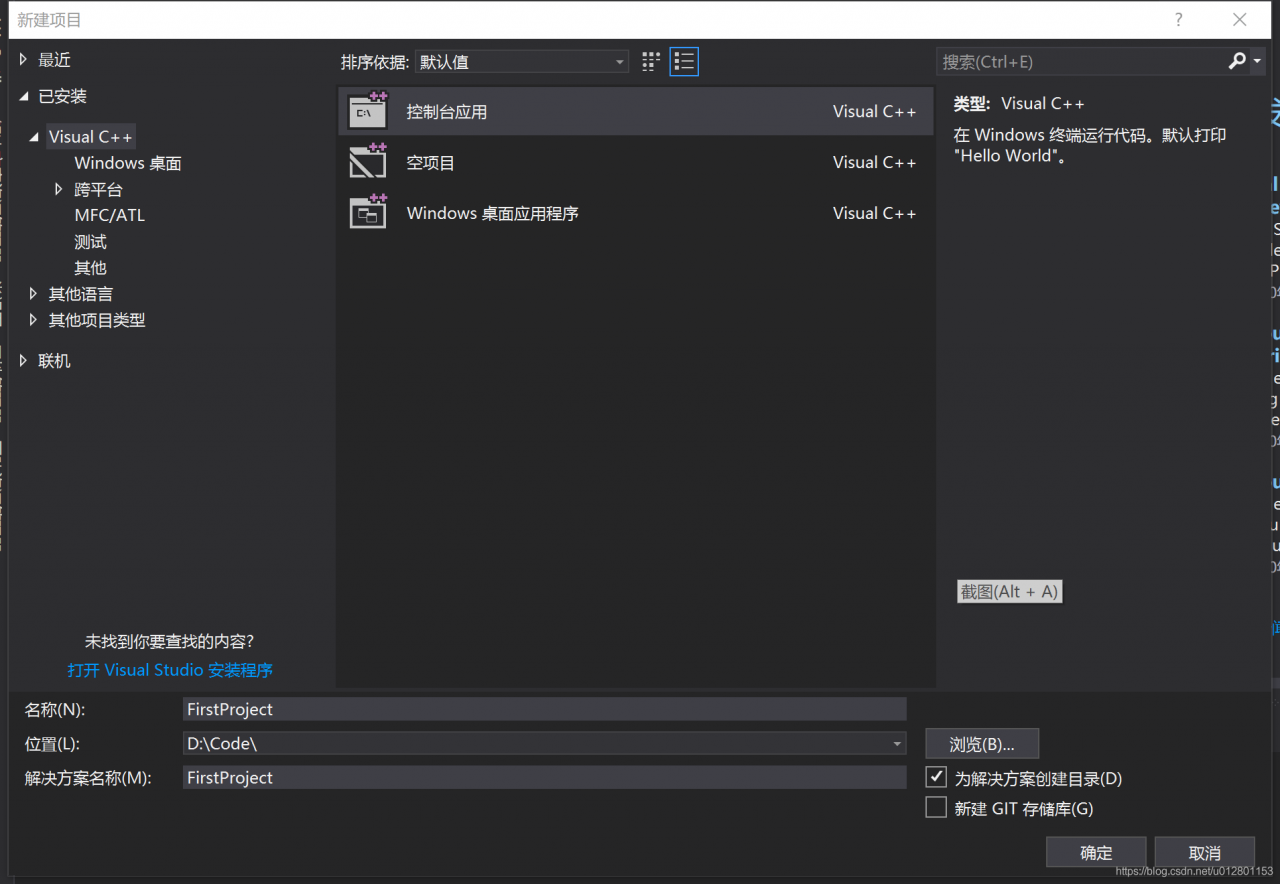The width and height of the screenshot is (1280, 884).
Task: Expand the 跨平台 tree node
Action: click(59, 189)
